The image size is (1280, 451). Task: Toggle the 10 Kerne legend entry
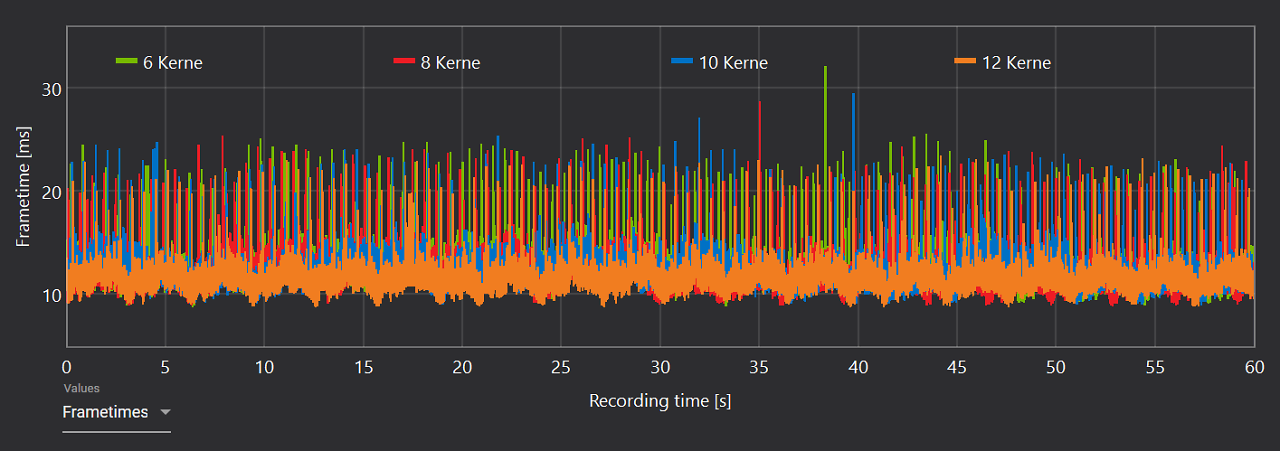(720, 63)
